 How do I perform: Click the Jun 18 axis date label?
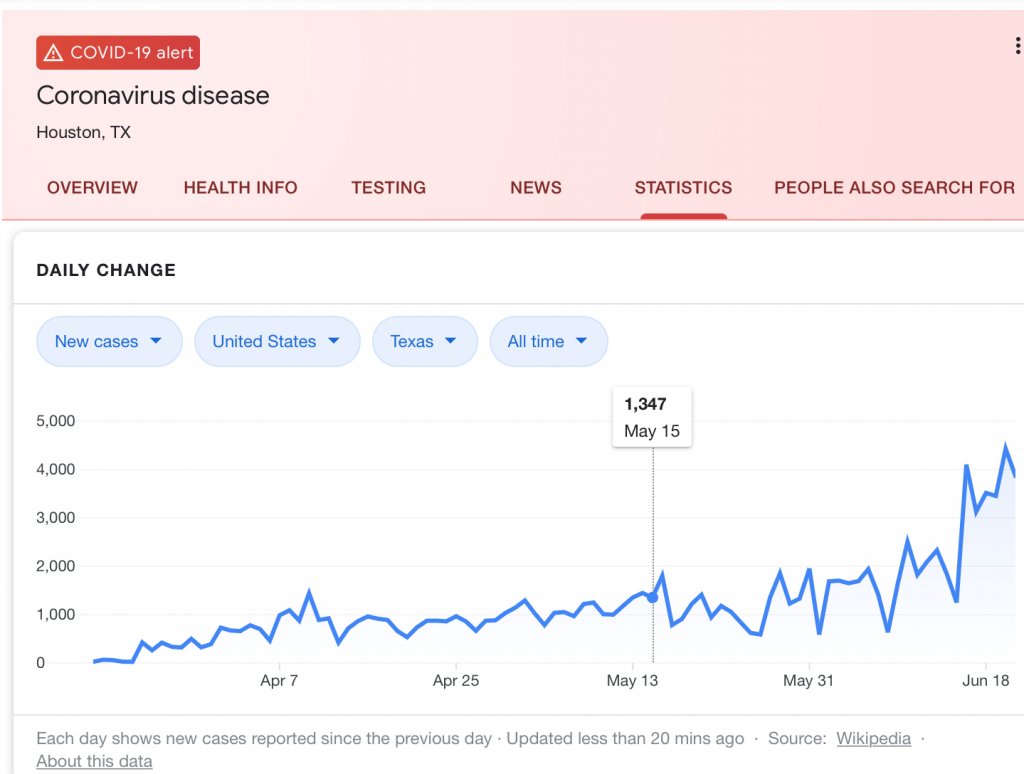pyautogui.click(x=986, y=681)
